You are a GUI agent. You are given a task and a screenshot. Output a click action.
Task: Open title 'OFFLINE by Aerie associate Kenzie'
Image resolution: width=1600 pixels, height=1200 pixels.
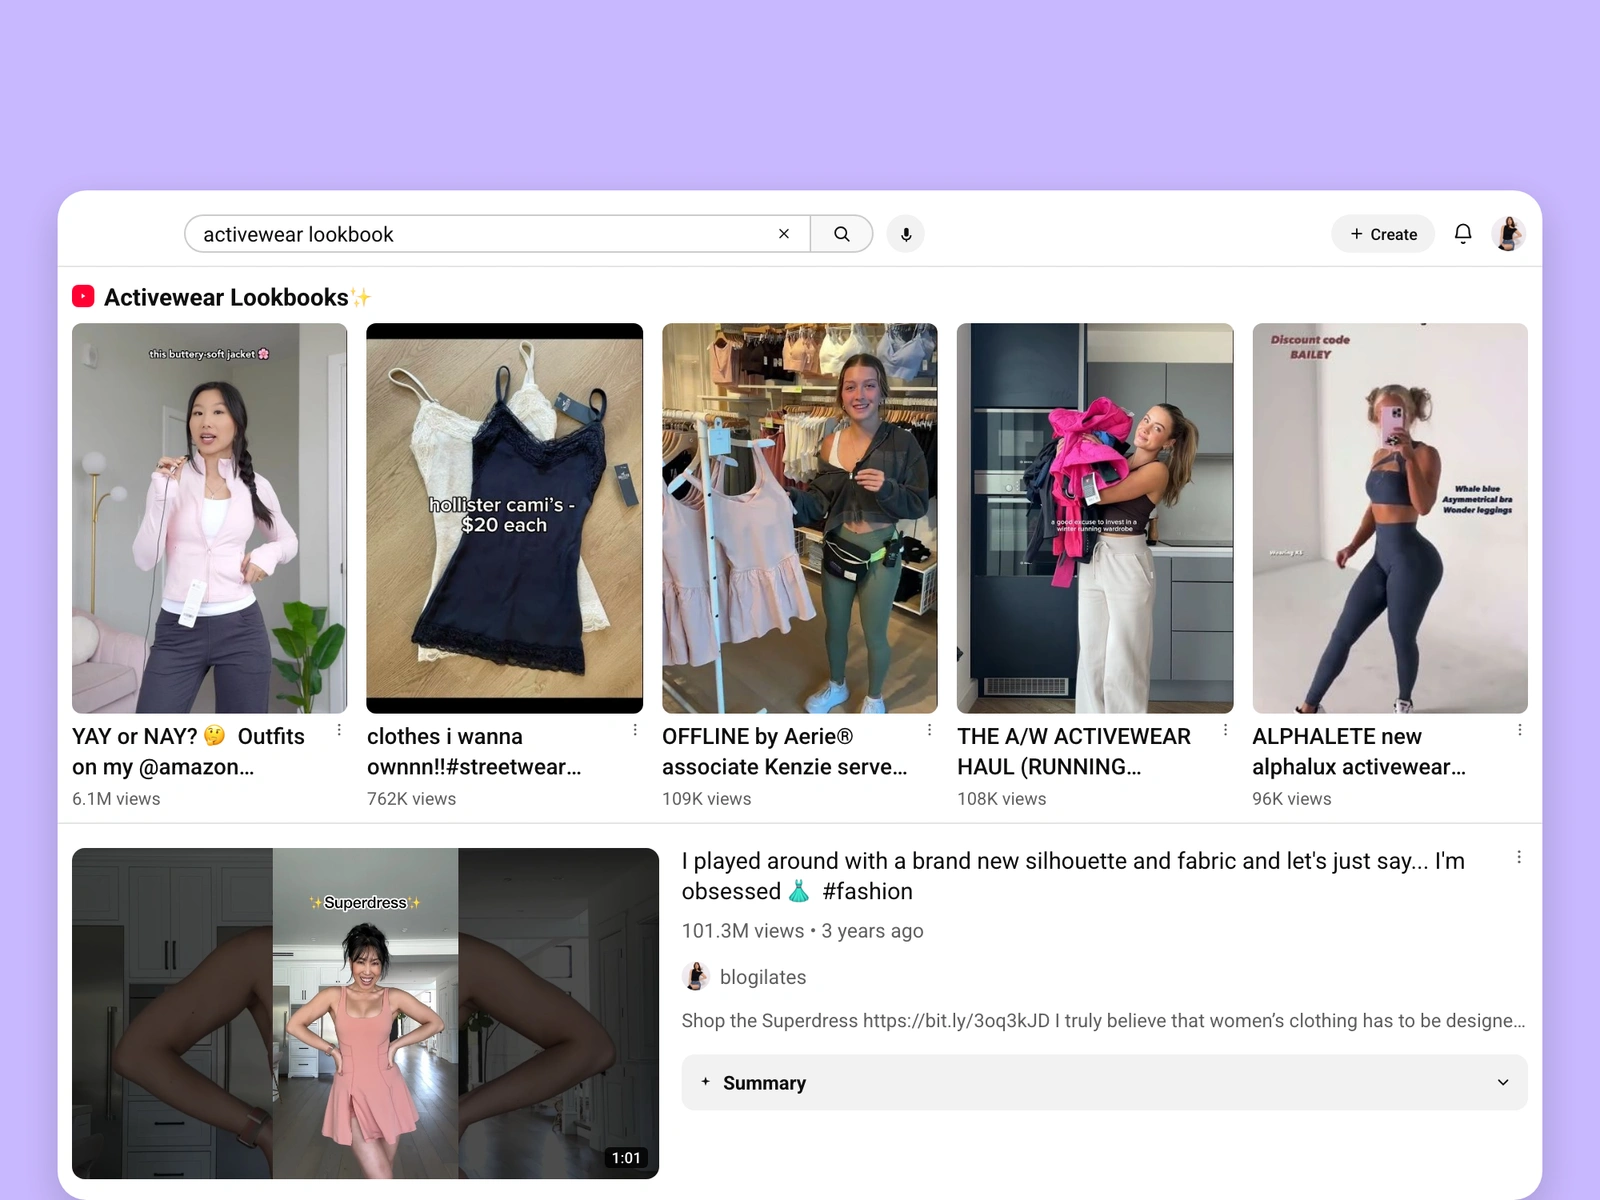[x=785, y=751]
